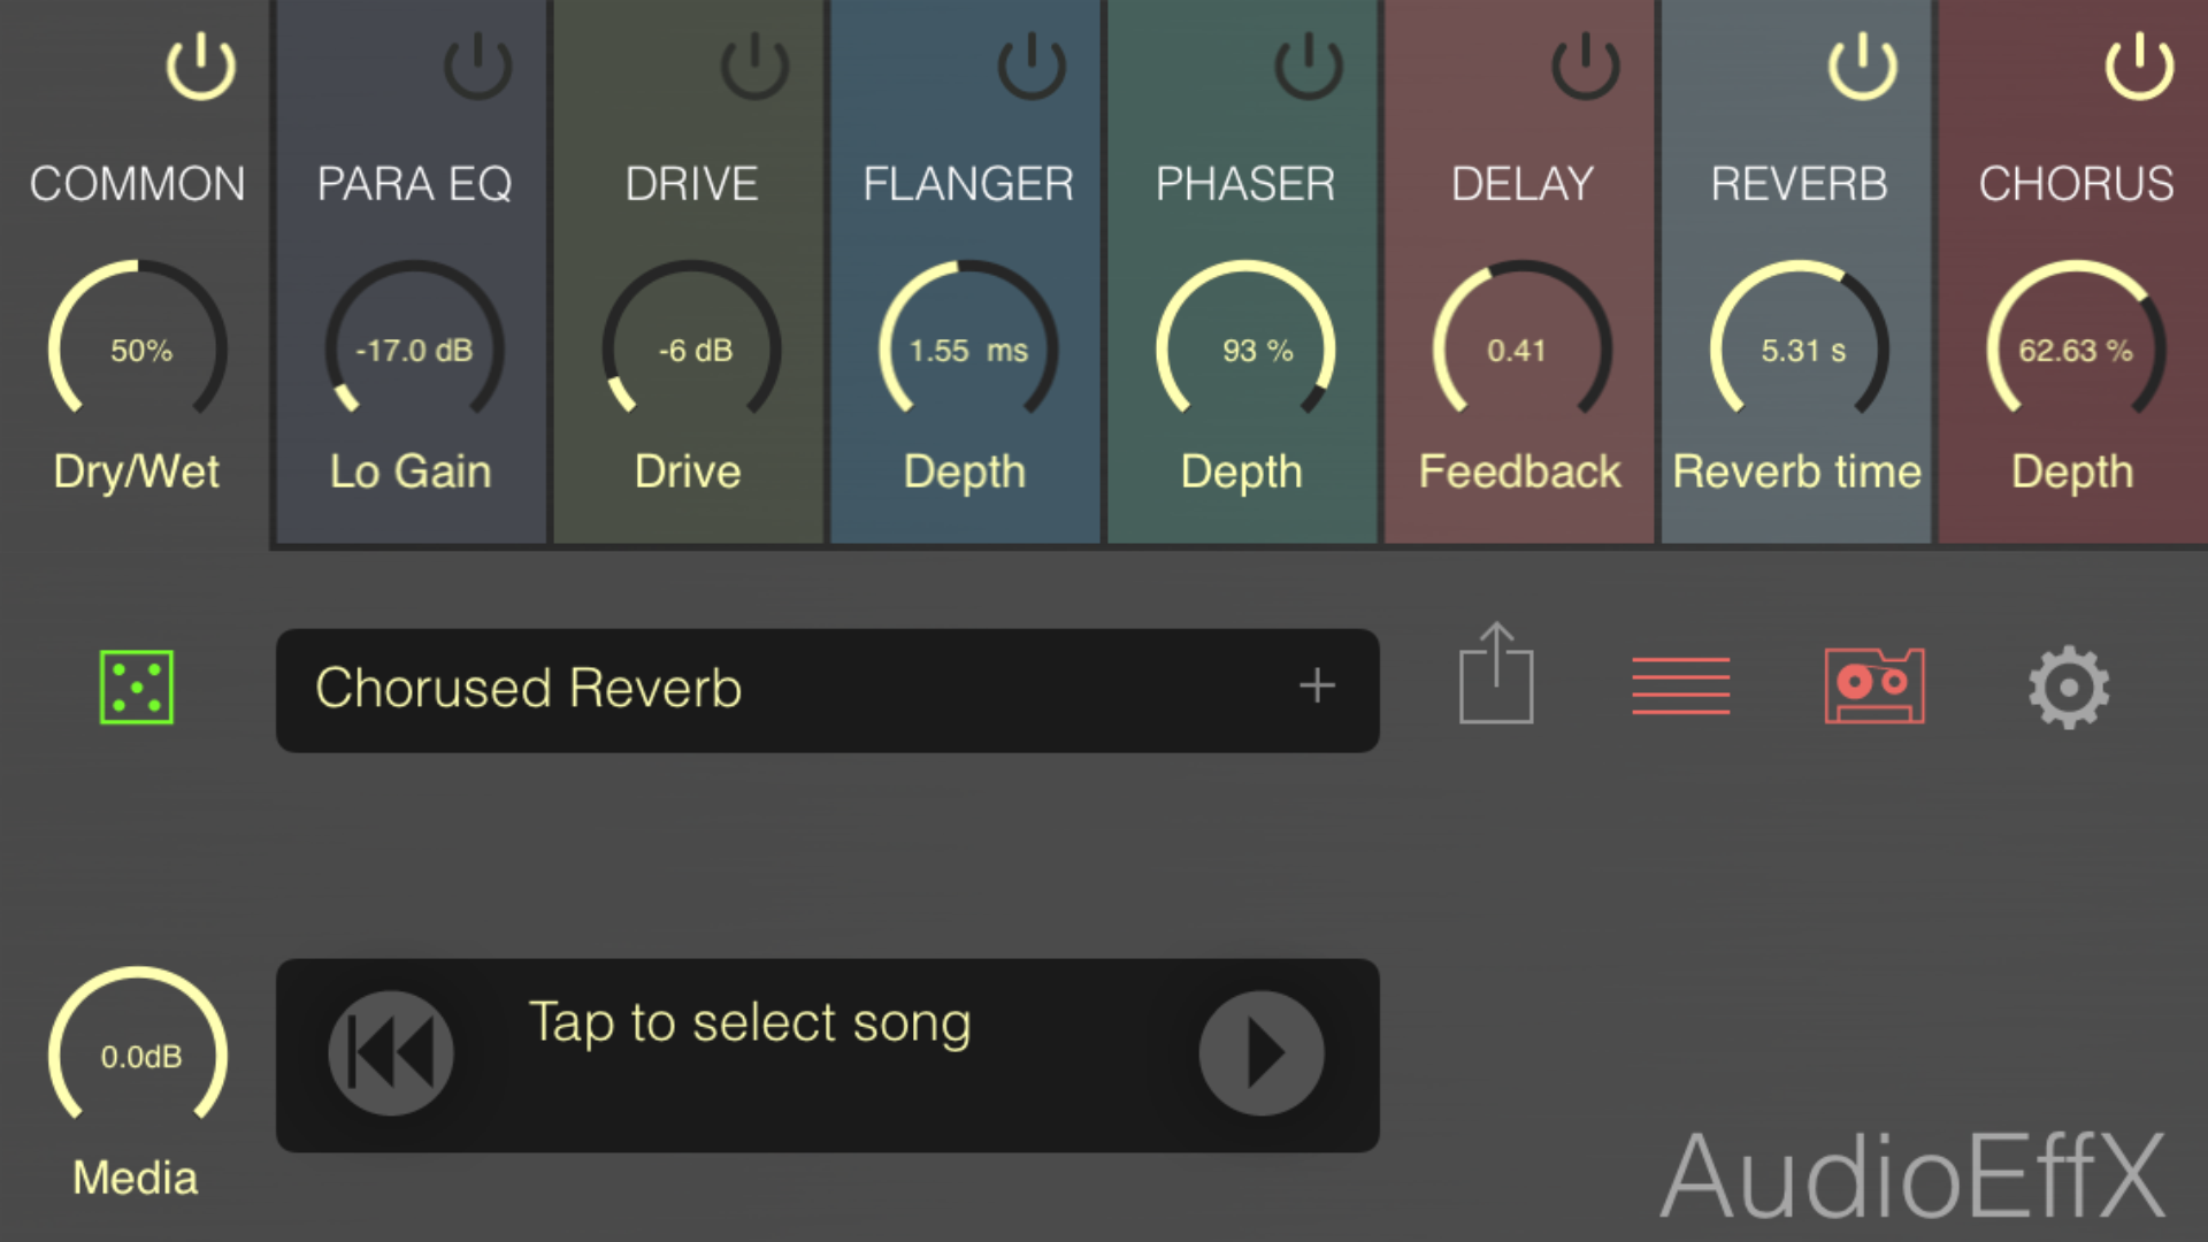Click Tap to select song text
The width and height of the screenshot is (2208, 1242).
click(x=749, y=1023)
